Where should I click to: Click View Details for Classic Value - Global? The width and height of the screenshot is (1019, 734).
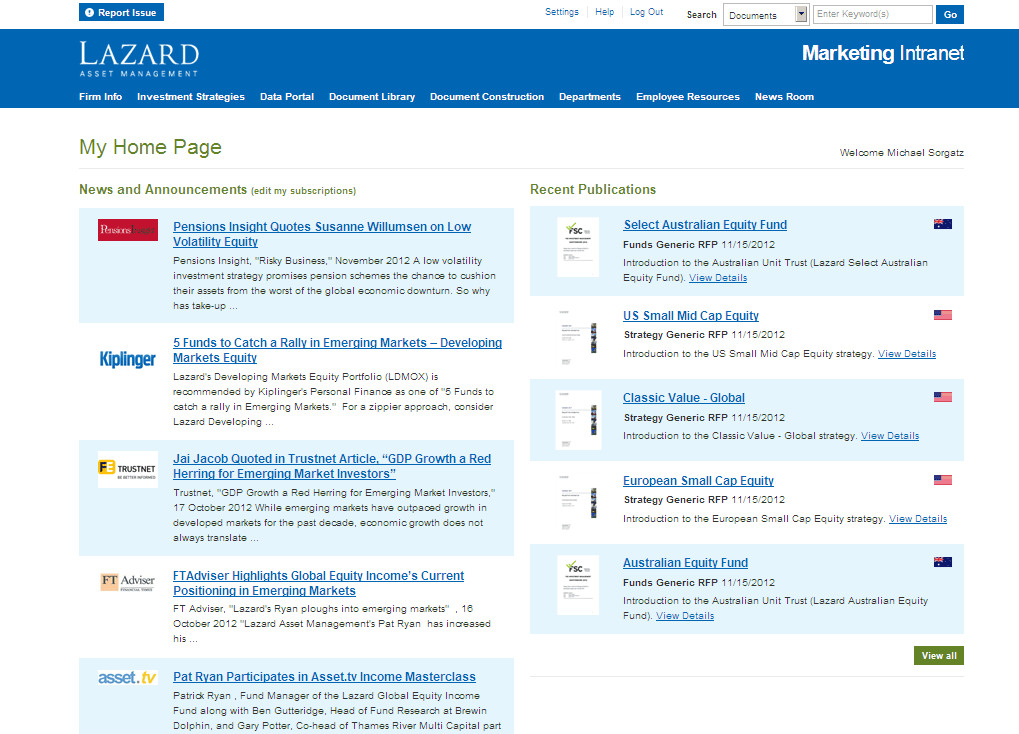pos(890,436)
